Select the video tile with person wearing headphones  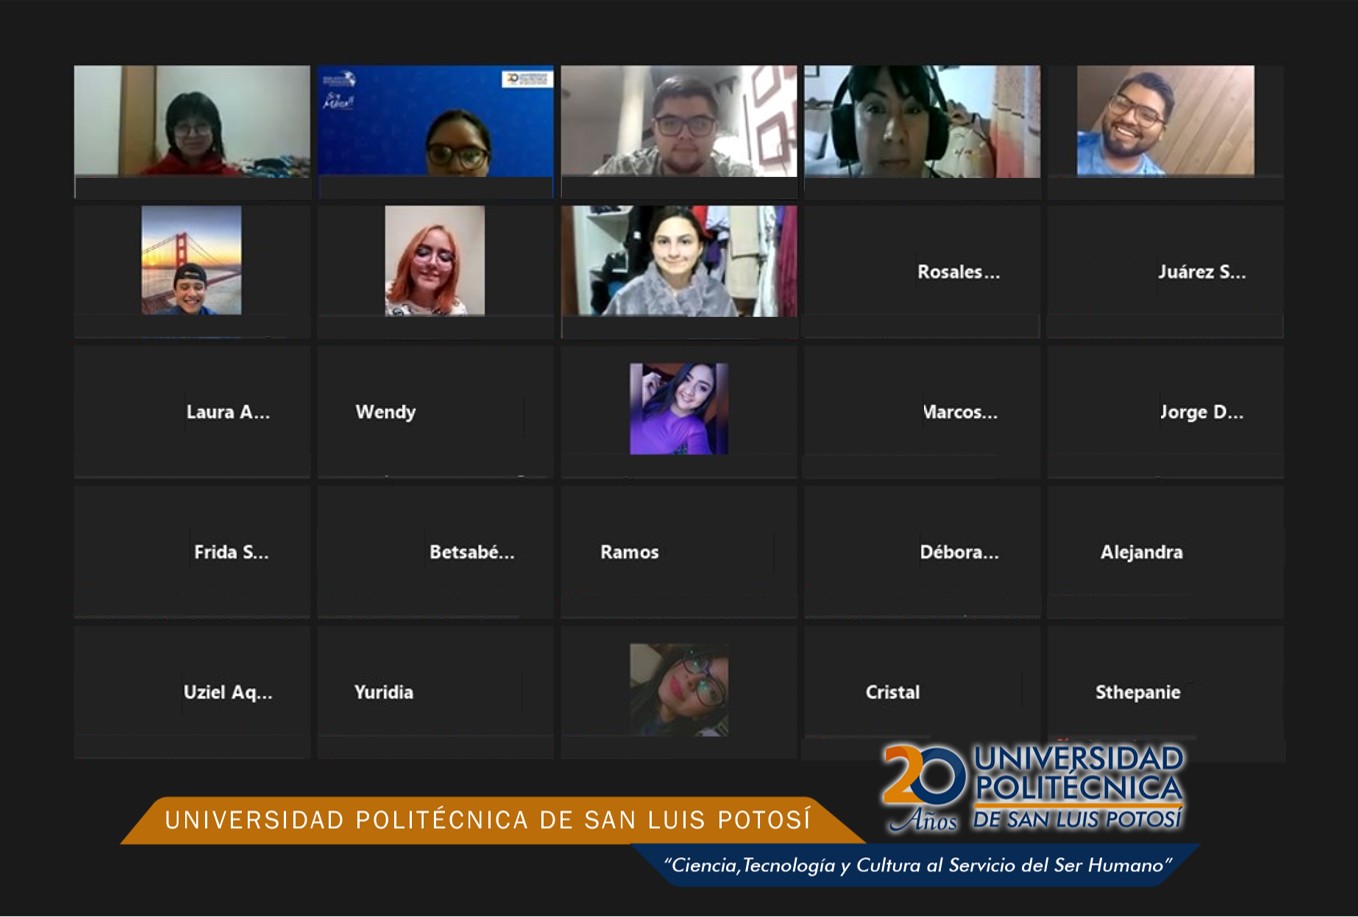click(x=921, y=122)
